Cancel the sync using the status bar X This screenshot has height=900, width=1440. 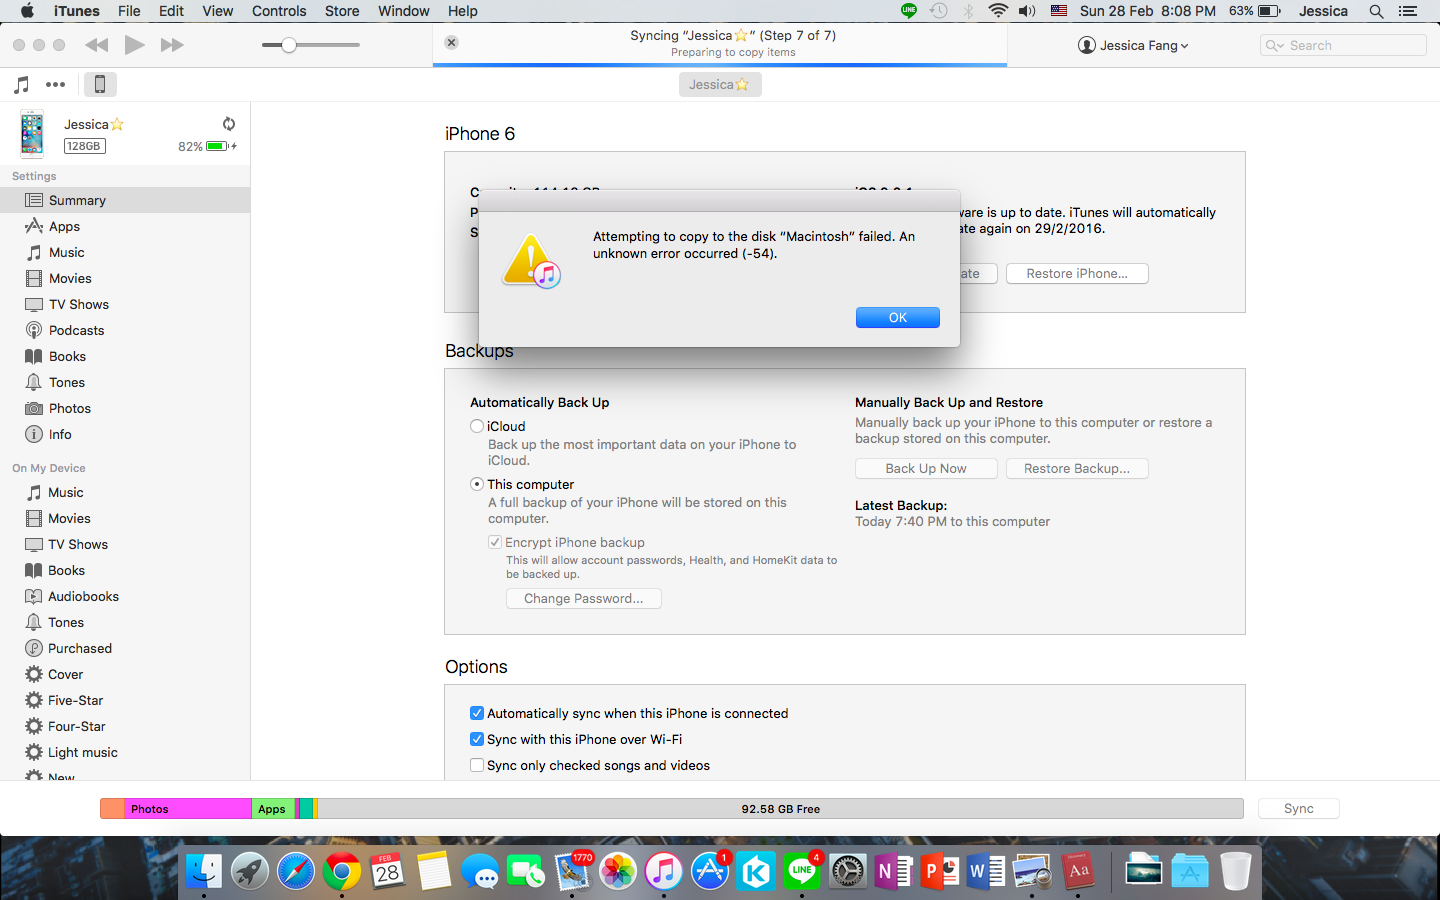click(x=451, y=43)
